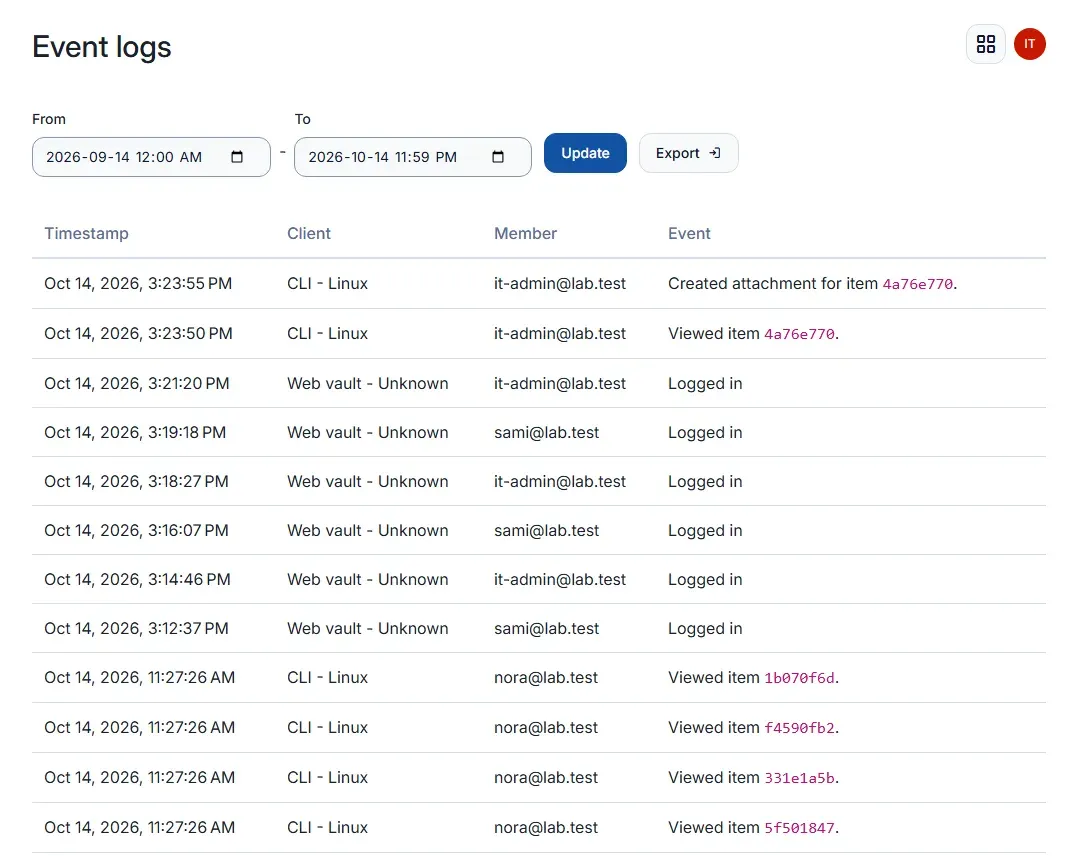The width and height of the screenshot is (1078, 860).
Task: Click the To label above date field
Action: coord(302,119)
